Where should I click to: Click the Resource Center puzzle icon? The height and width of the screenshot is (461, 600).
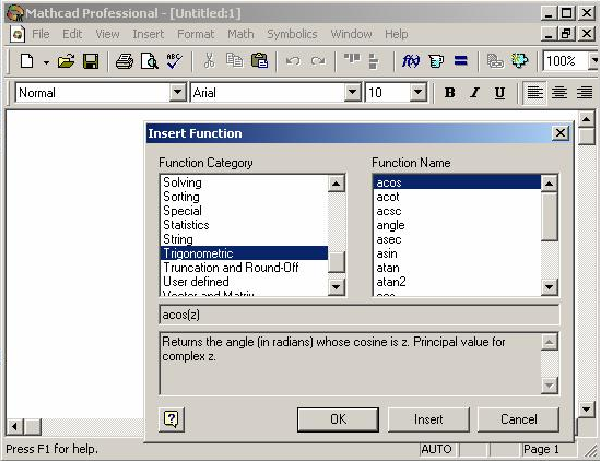click(519, 61)
